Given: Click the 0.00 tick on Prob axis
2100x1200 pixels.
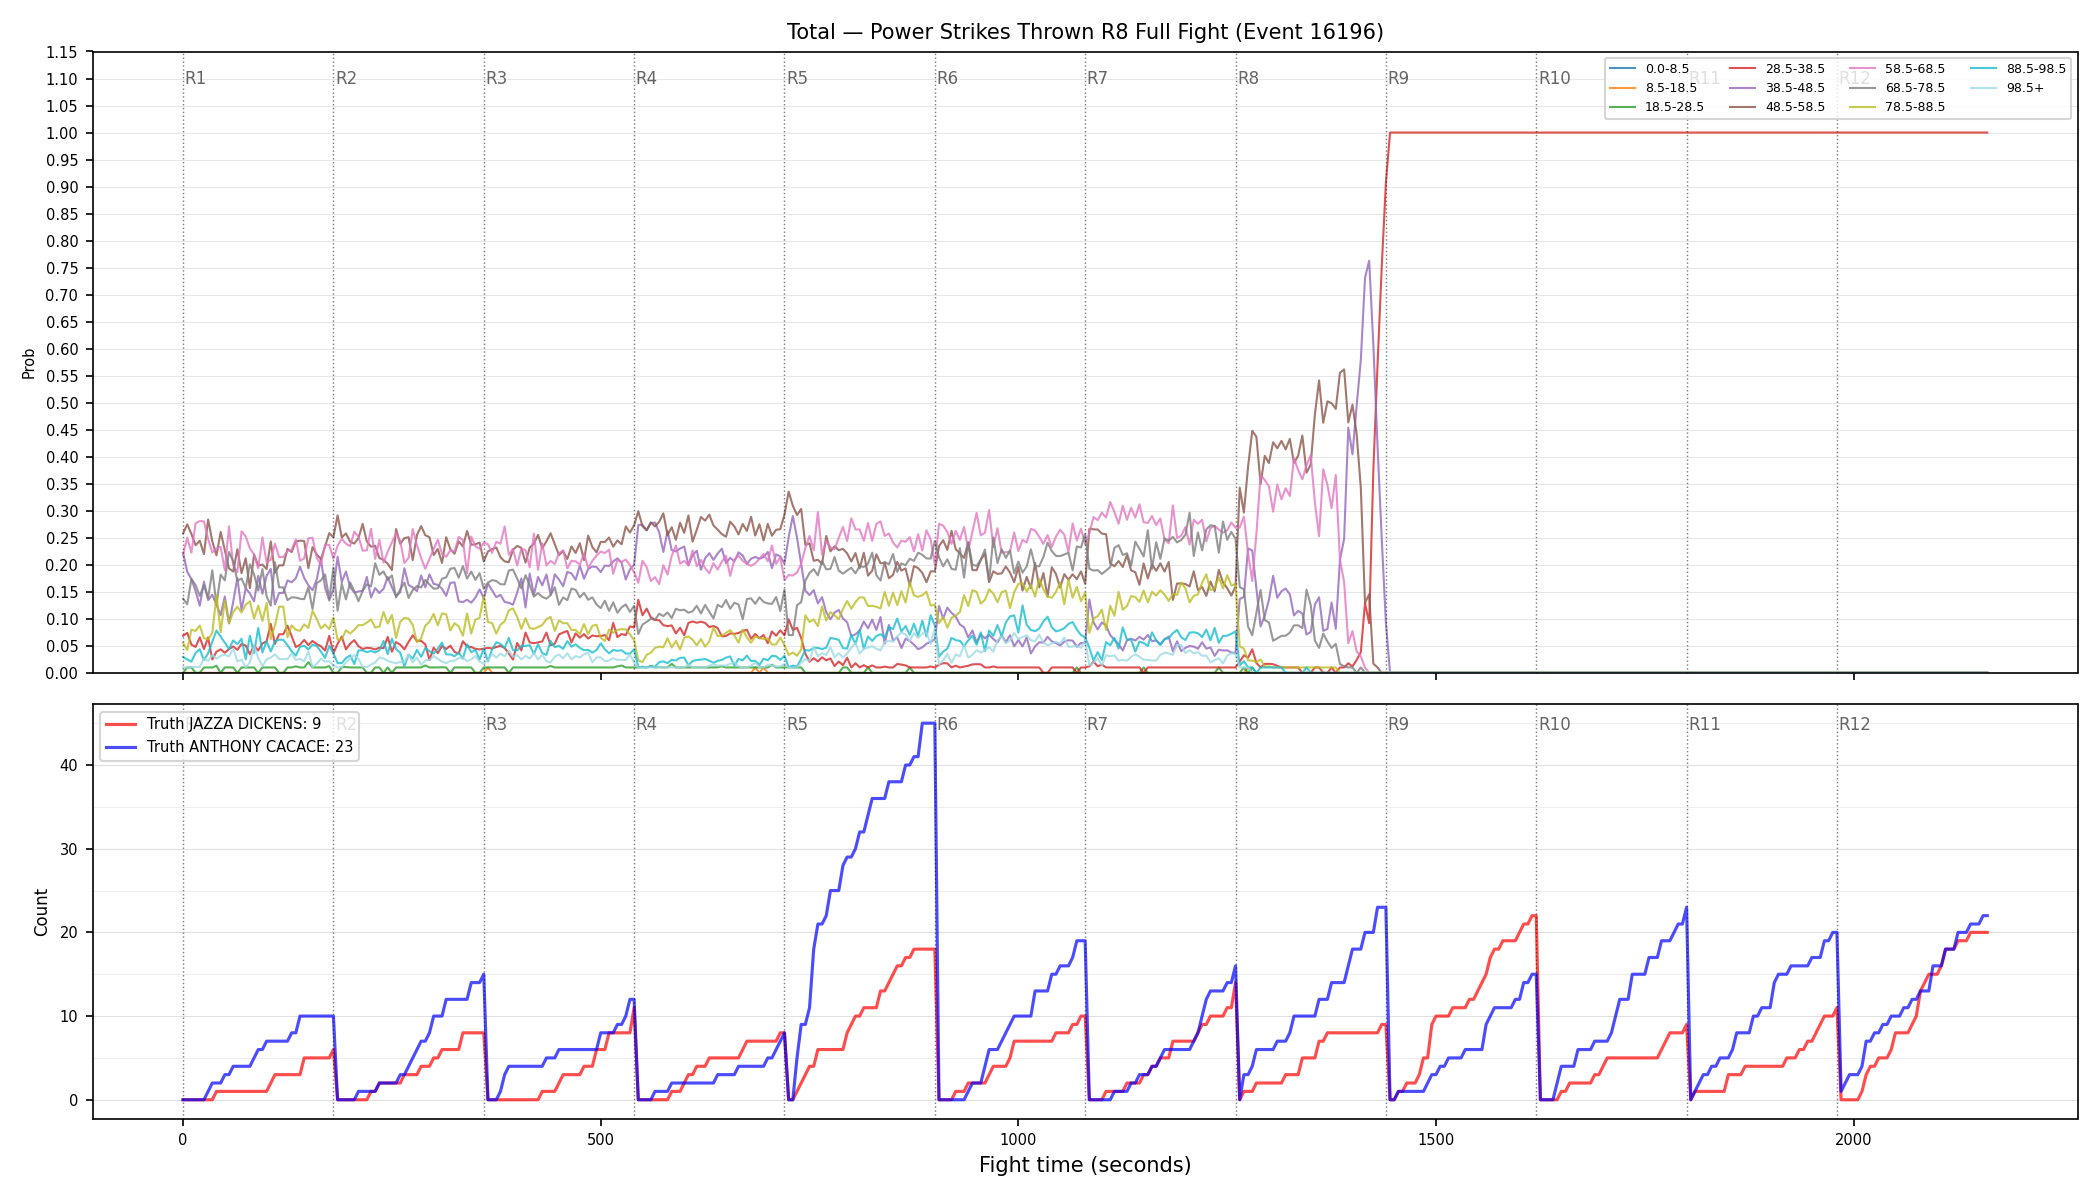Looking at the screenshot, I should pos(62,673).
